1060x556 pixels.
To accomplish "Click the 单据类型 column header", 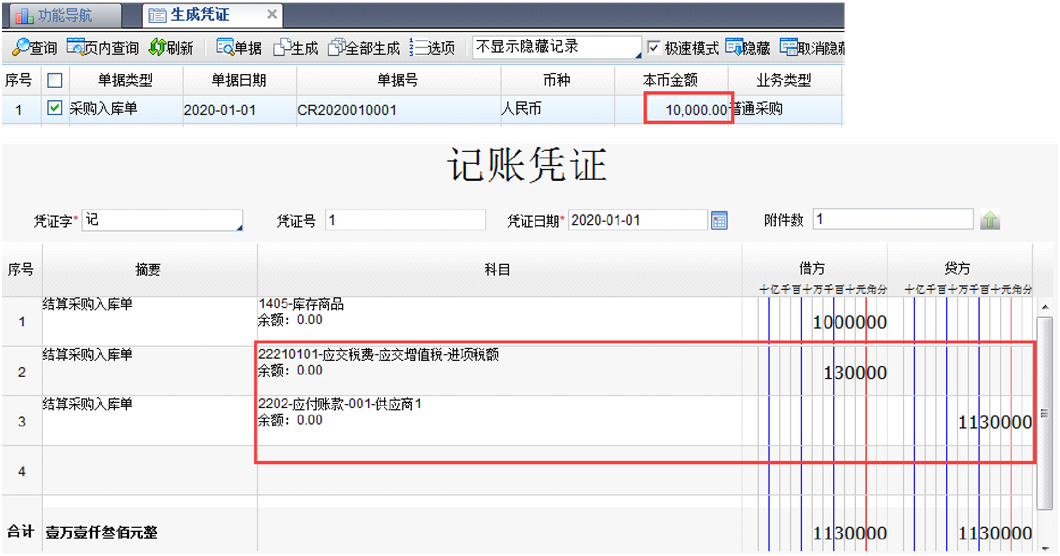I will tap(126, 80).
